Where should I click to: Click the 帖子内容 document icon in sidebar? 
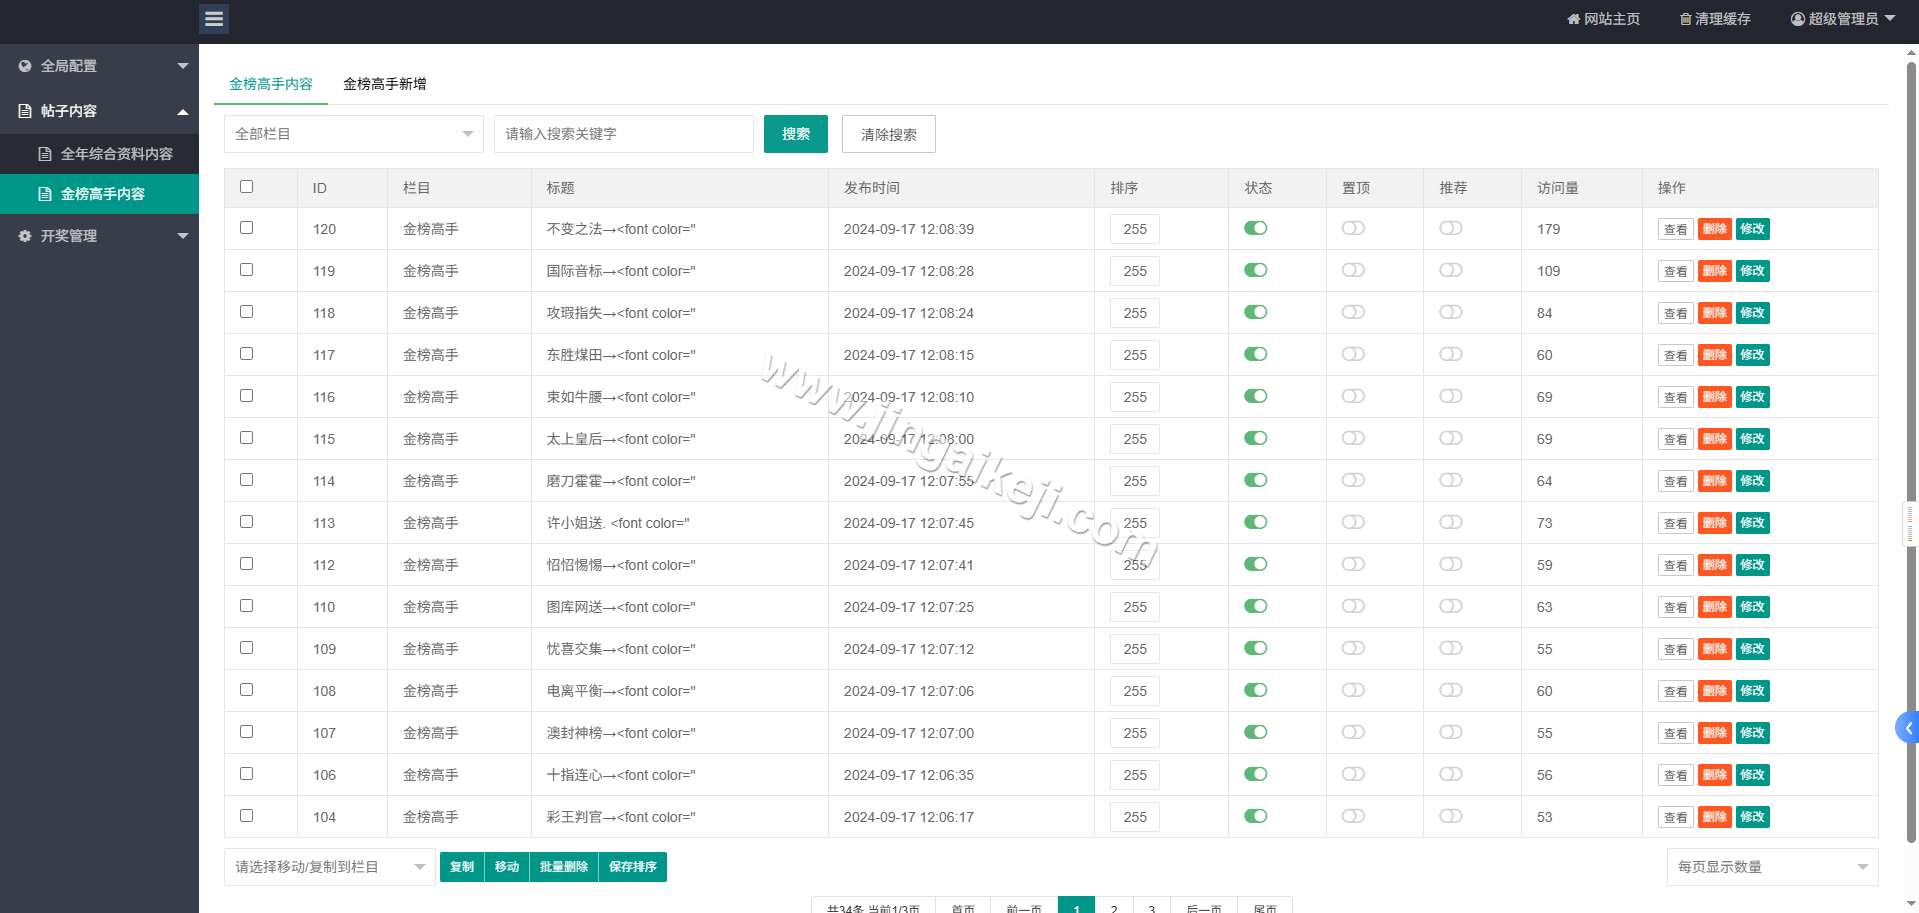[25, 111]
